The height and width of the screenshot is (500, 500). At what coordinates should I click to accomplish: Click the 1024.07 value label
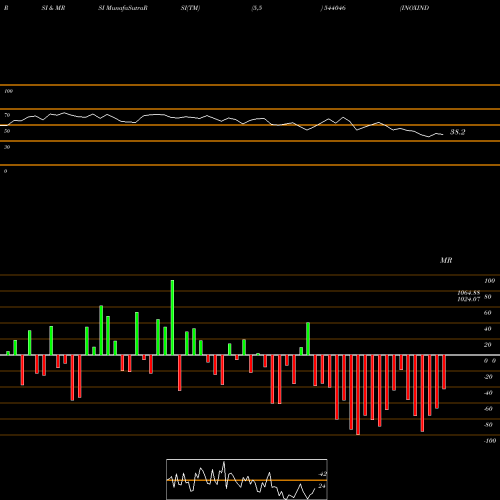point(469,299)
